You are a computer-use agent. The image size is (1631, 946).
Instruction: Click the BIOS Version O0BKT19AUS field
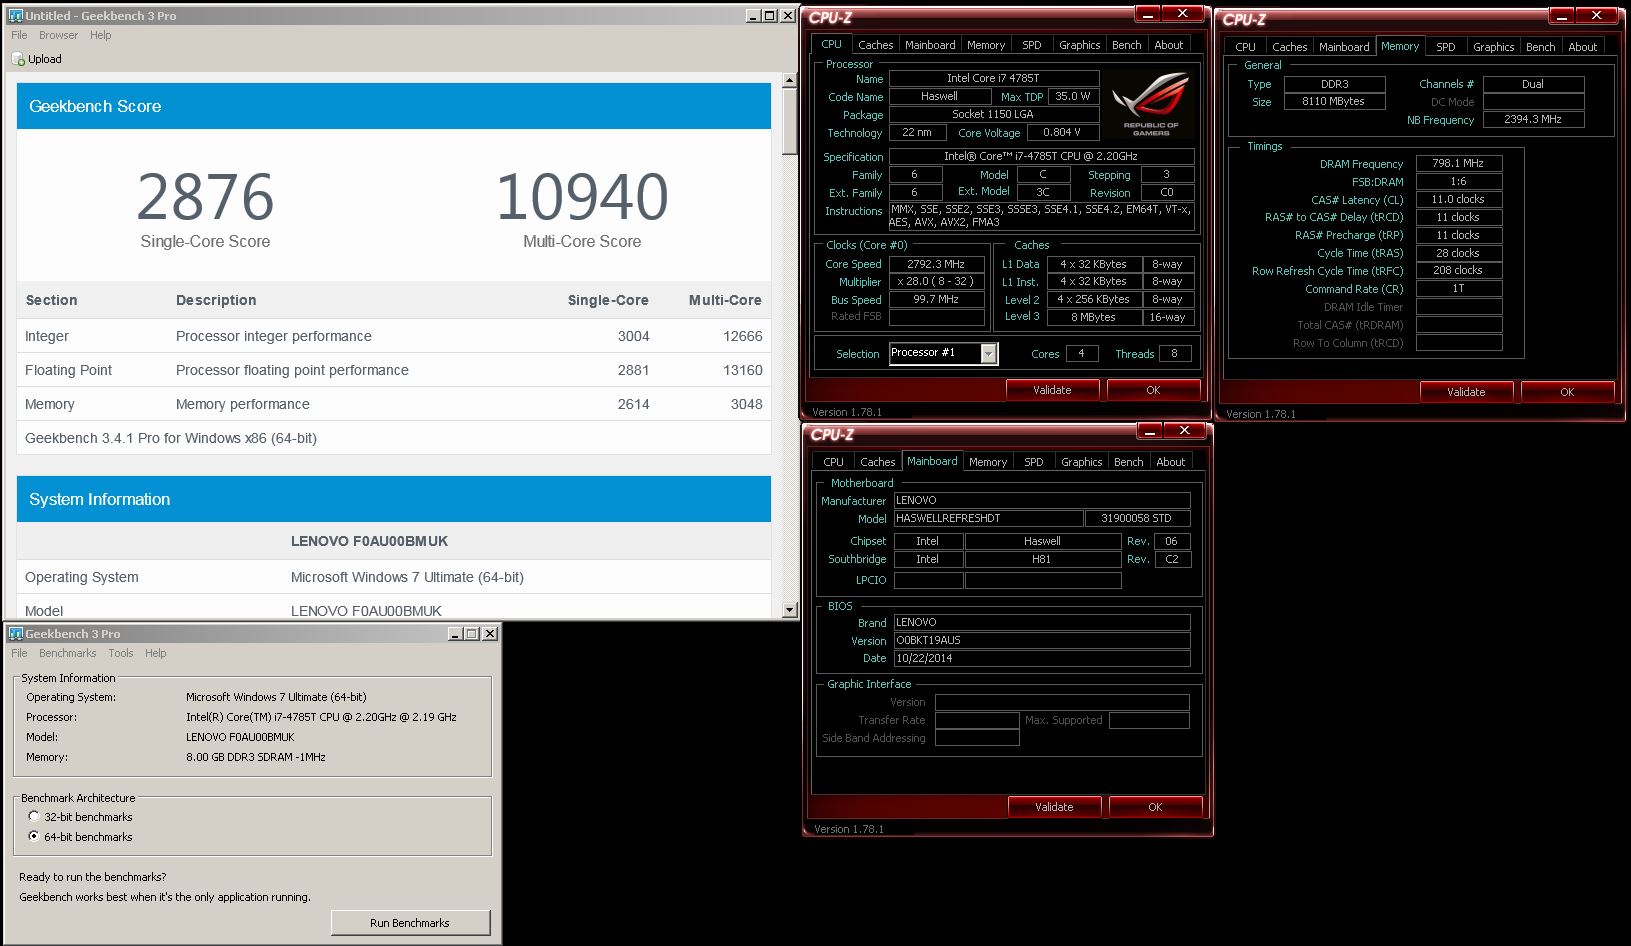[1041, 640]
